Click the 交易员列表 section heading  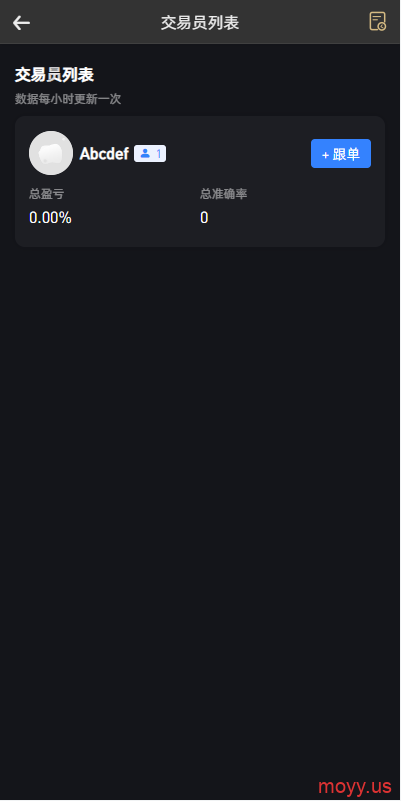point(54,75)
